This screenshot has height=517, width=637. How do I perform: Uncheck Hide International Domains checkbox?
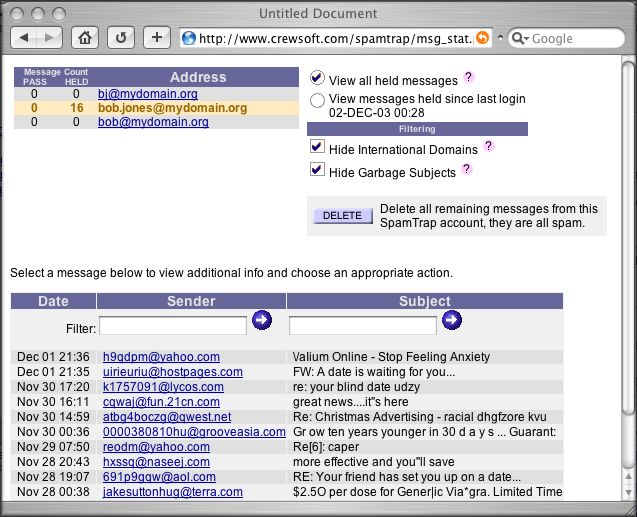click(x=317, y=147)
